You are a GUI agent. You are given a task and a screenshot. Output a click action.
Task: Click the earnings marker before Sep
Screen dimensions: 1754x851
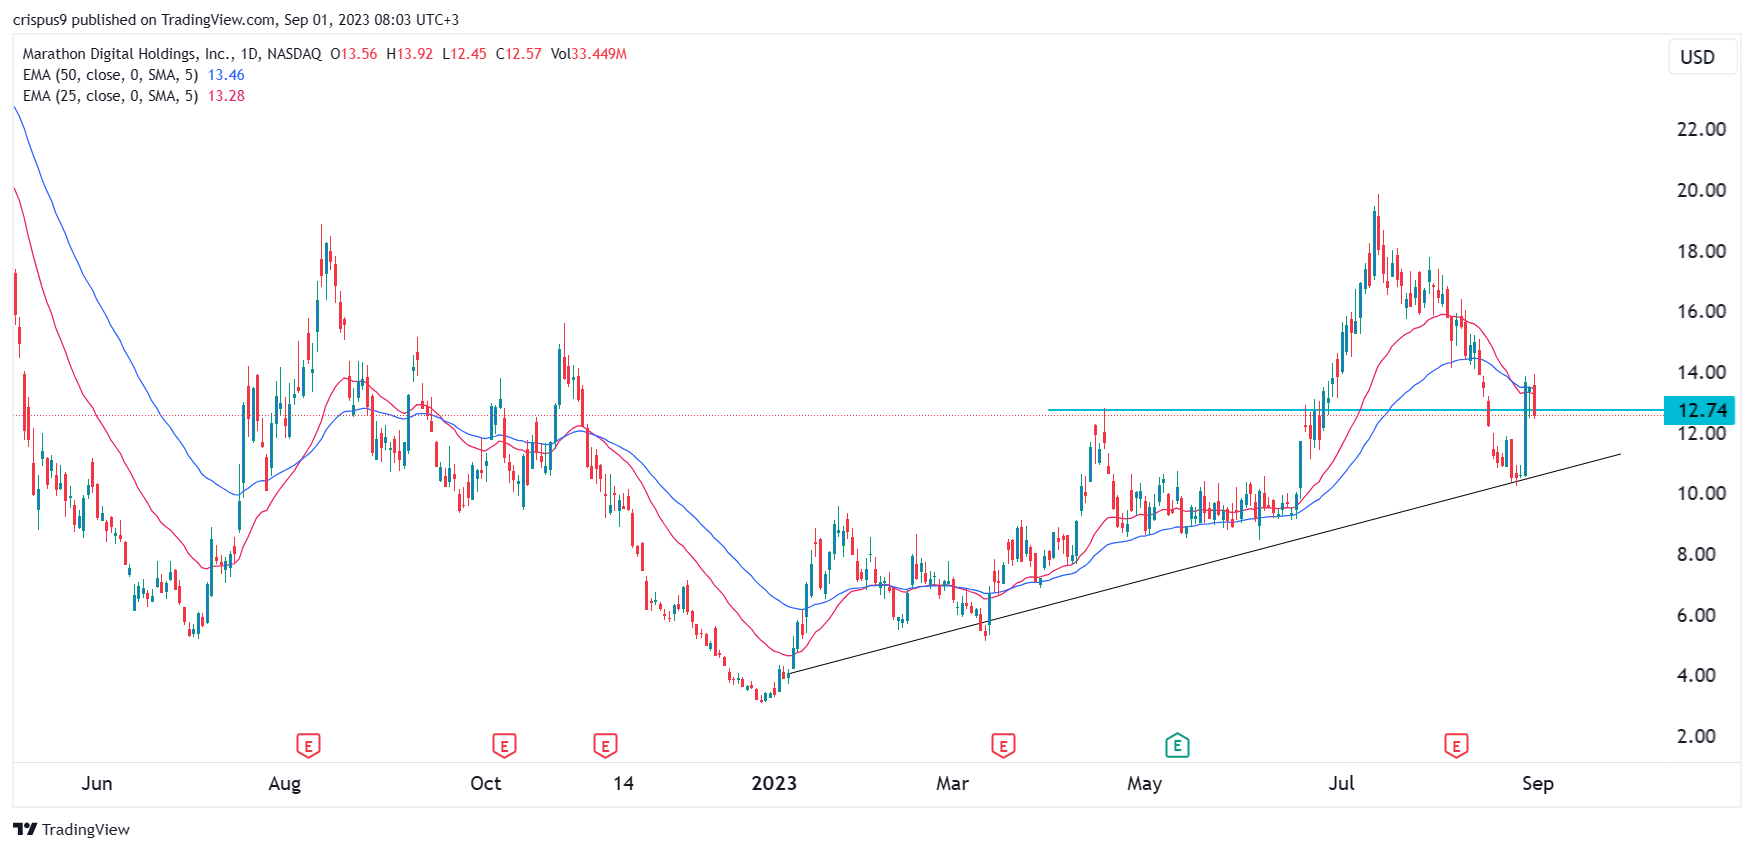[x=1456, y=745]
